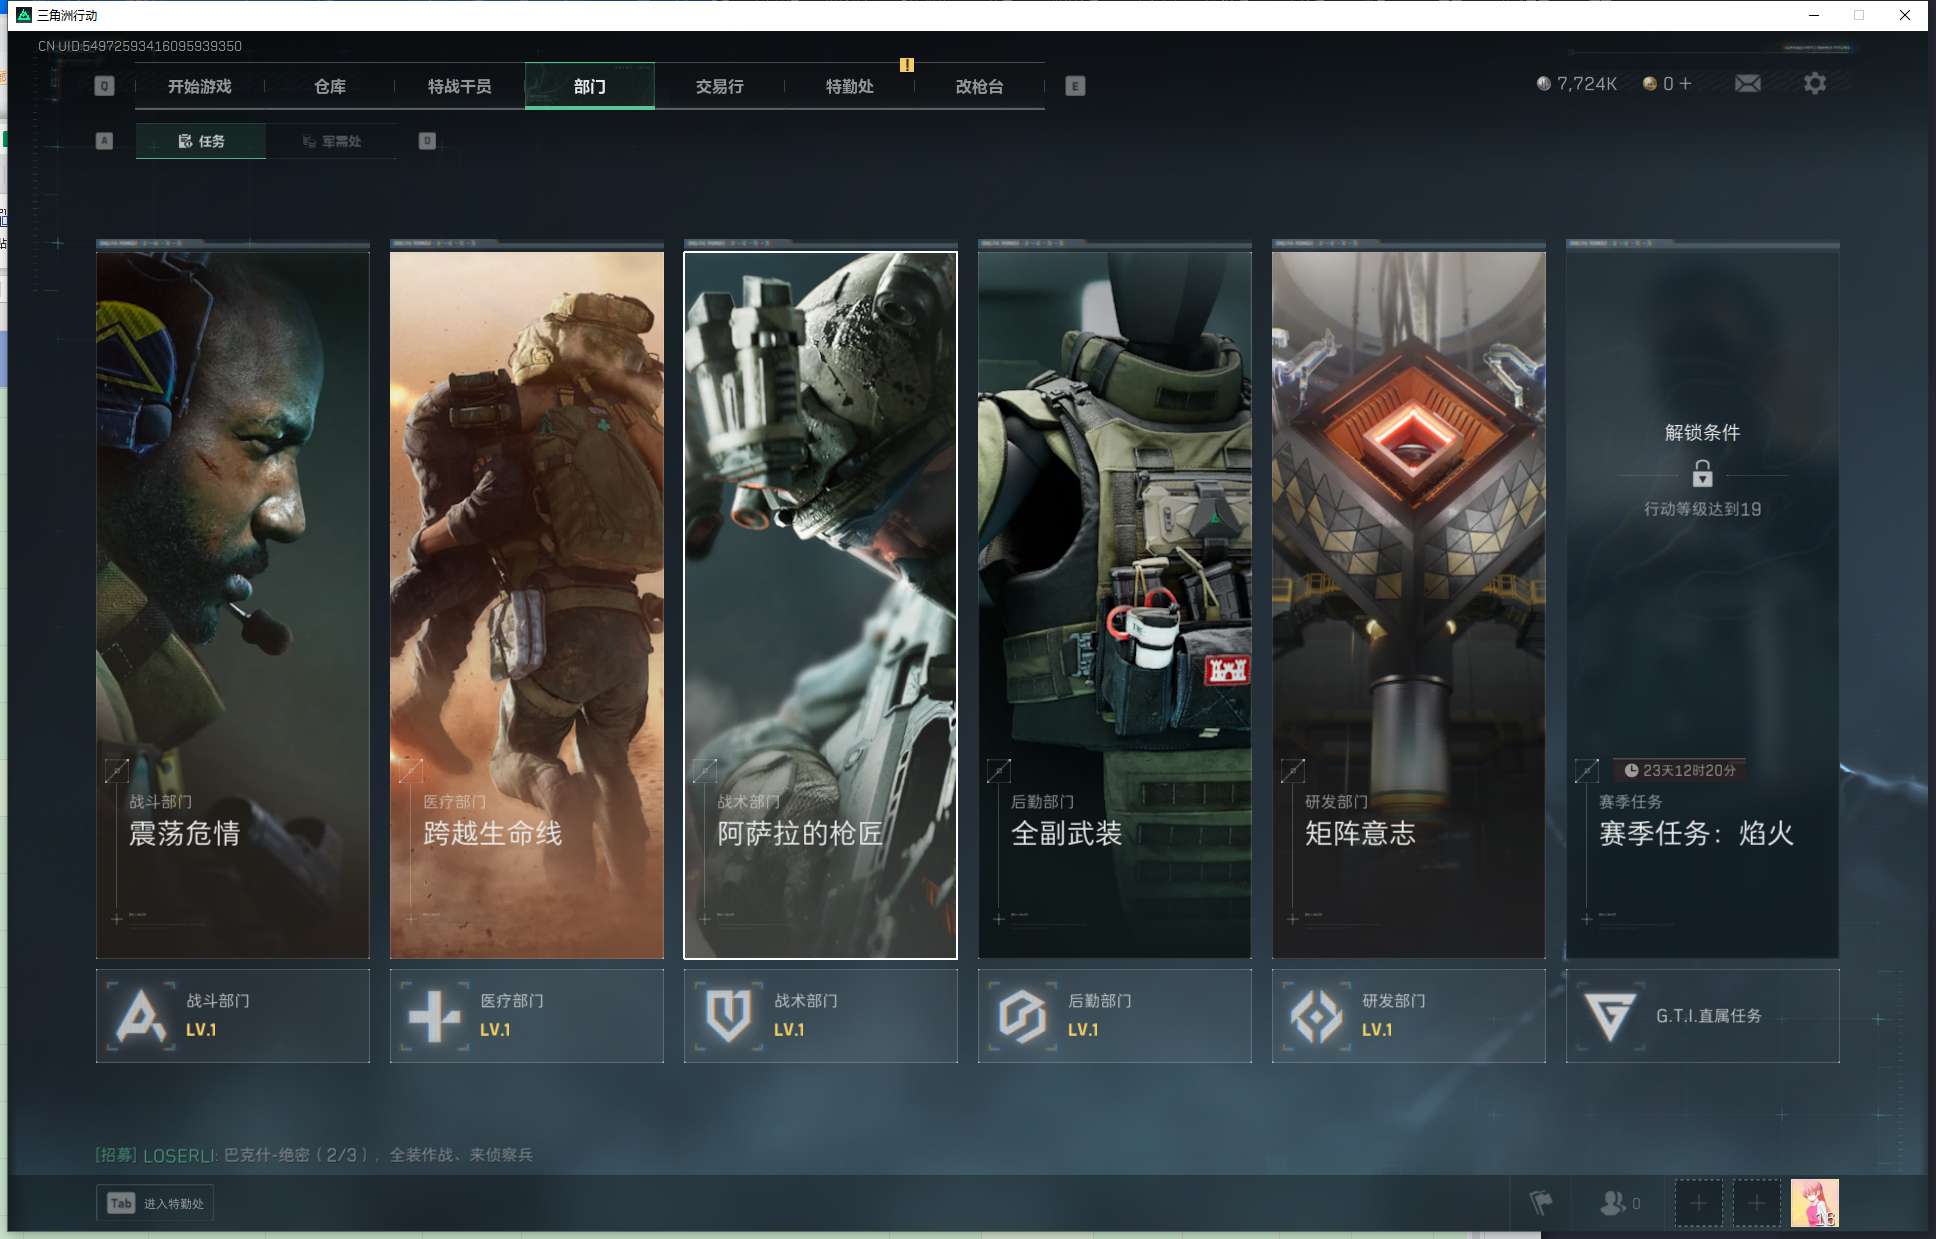Switch to the 改枪台 tab
This screenshot has height=1239, width=1936.
click(x=980, y=86)
